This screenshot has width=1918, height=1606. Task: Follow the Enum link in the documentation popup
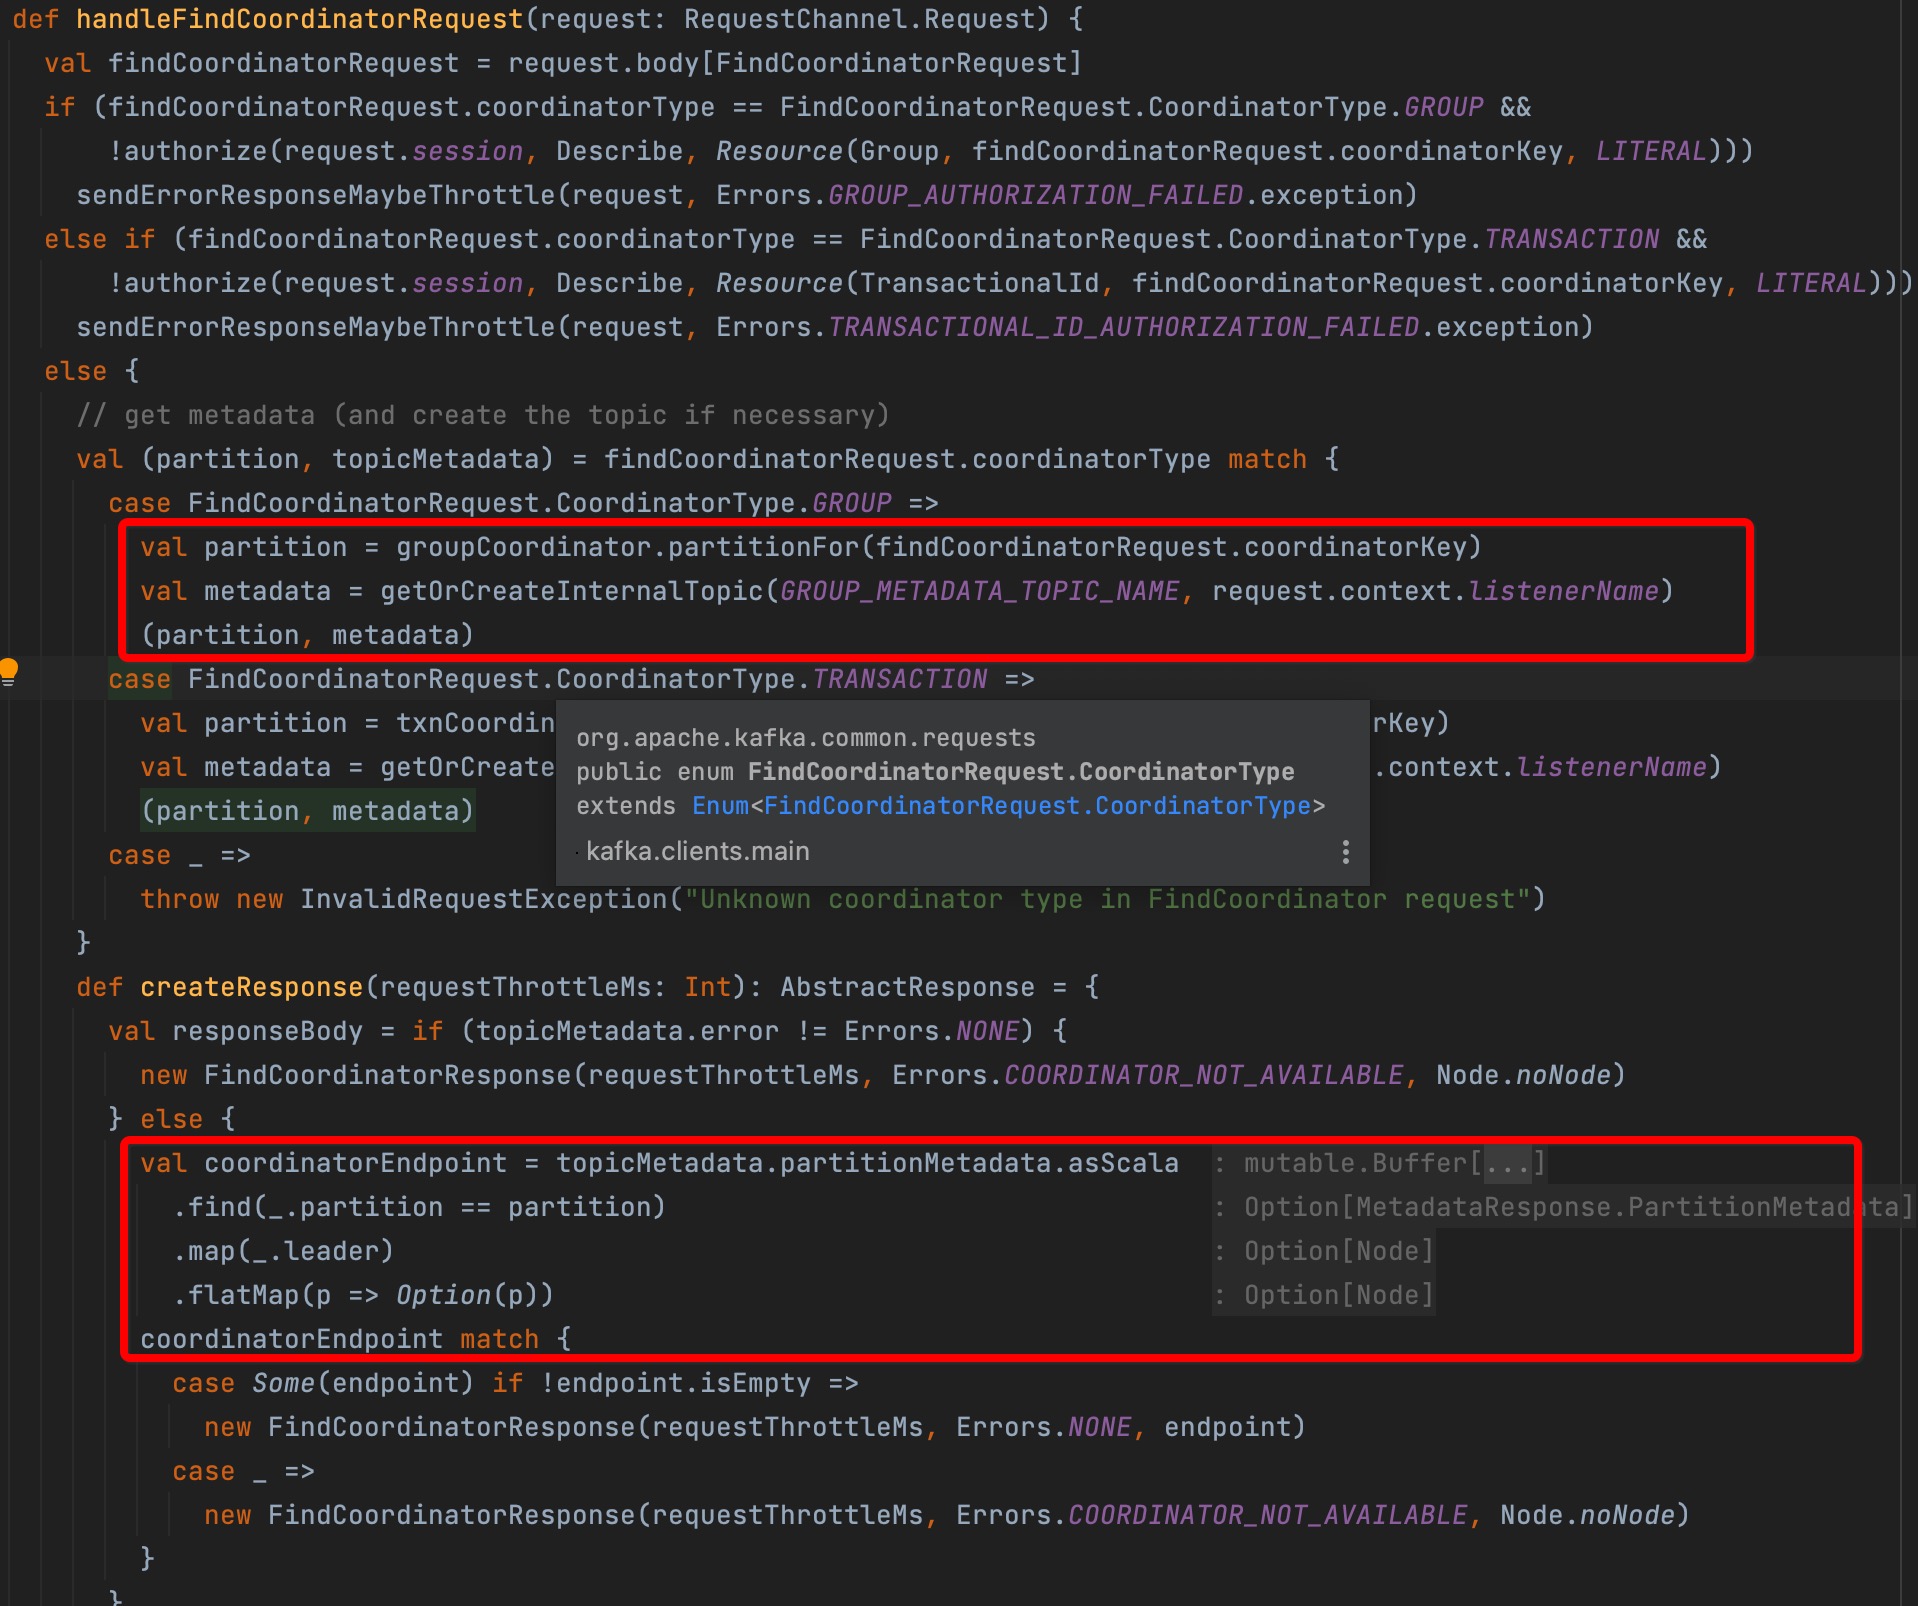(x=720, y=806)
